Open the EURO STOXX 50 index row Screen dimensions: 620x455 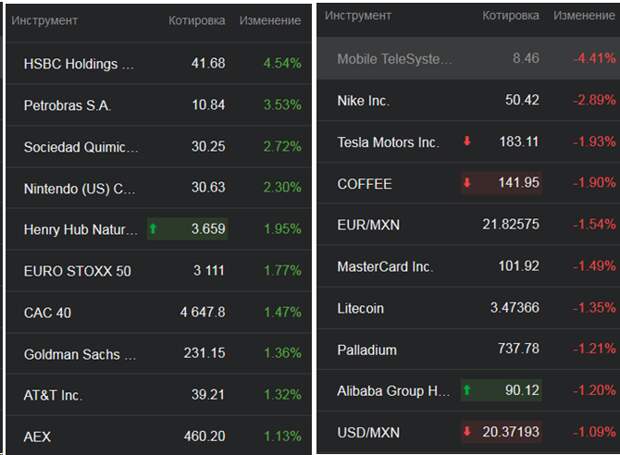click(159, 271)
